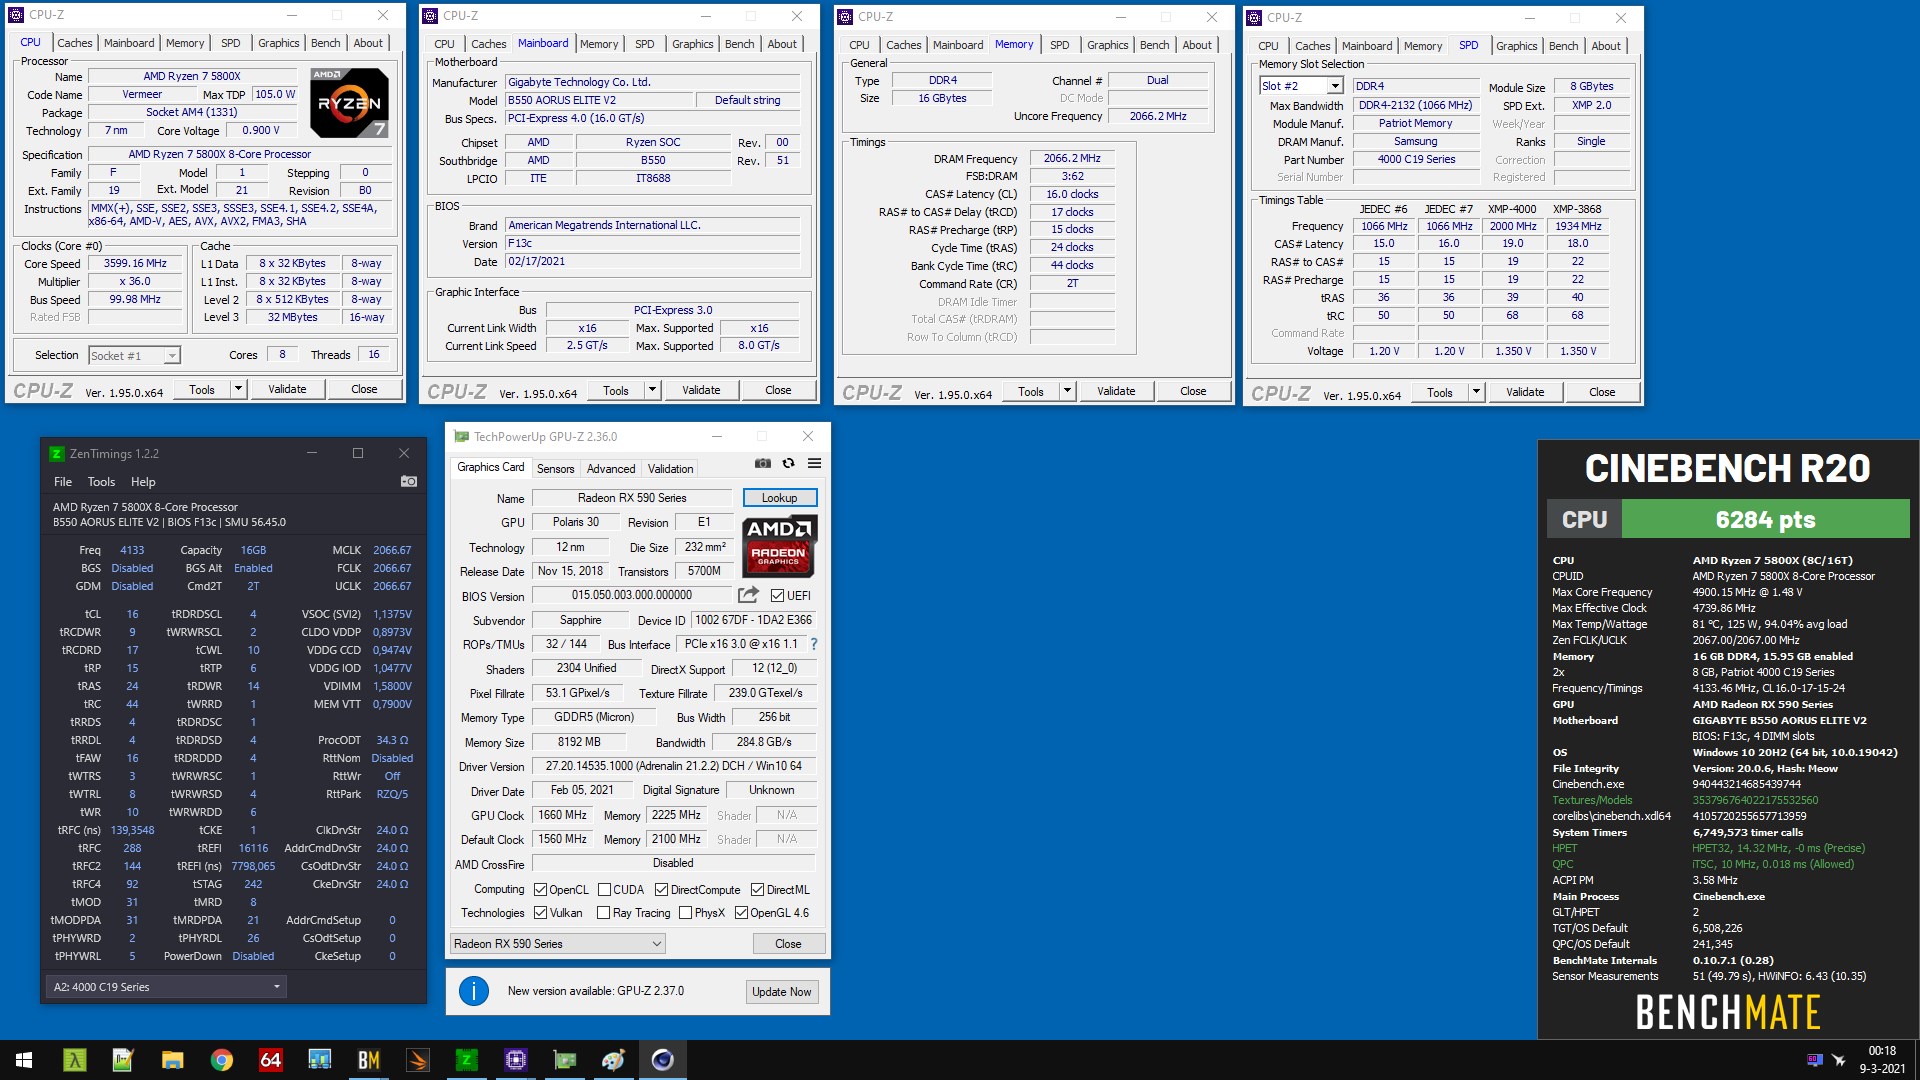Toggle the OpenCL checkbox
This screenshot has width=1920, height=1080.
coord(540,890)
